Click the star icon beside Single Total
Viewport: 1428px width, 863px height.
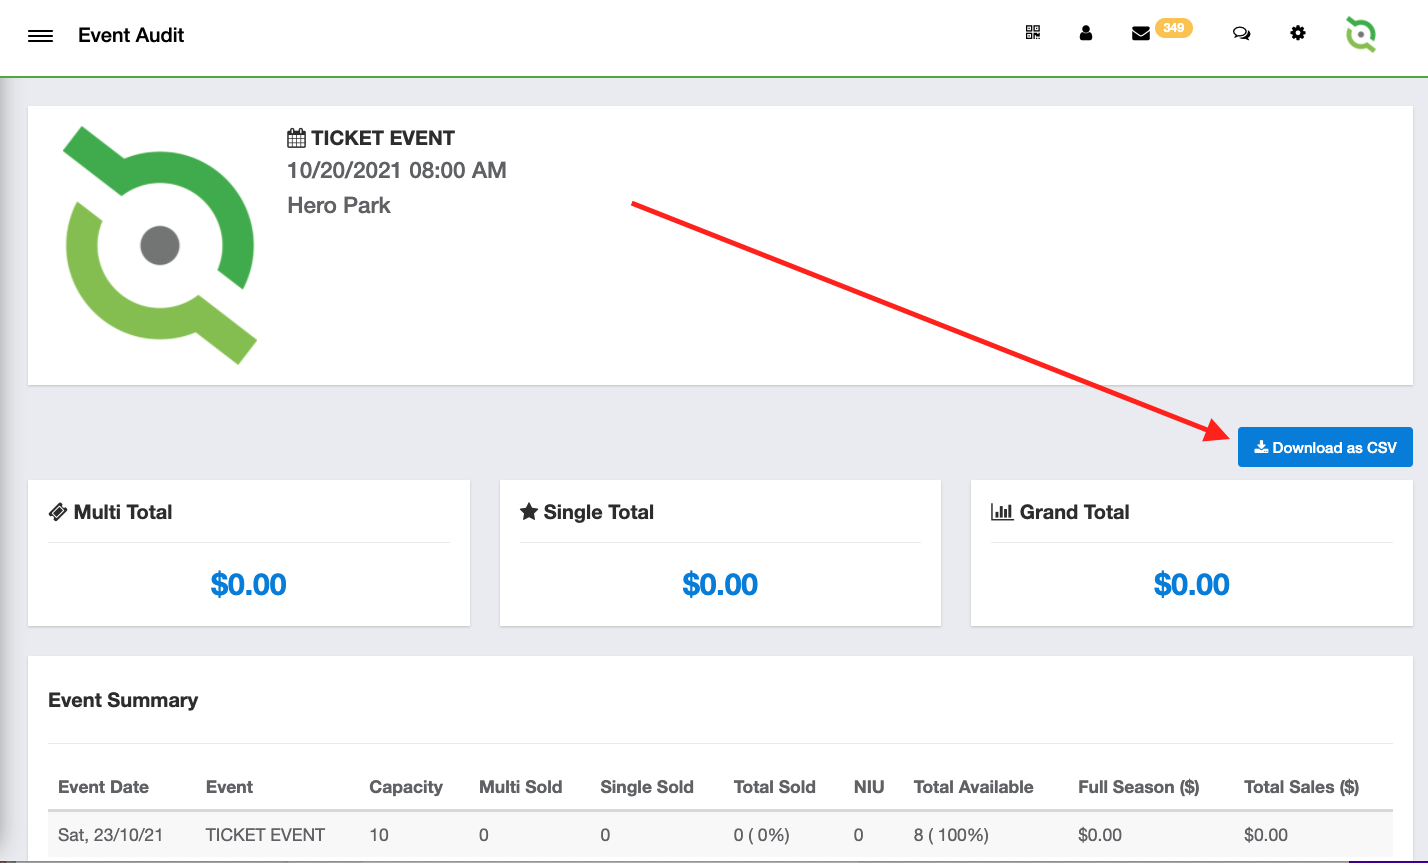(529, 512)
